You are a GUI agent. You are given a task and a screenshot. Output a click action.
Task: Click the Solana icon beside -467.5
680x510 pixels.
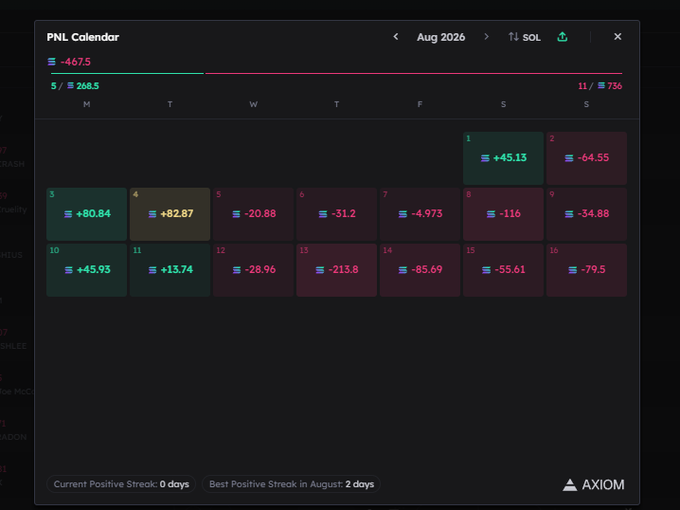(x=52, y=62)
